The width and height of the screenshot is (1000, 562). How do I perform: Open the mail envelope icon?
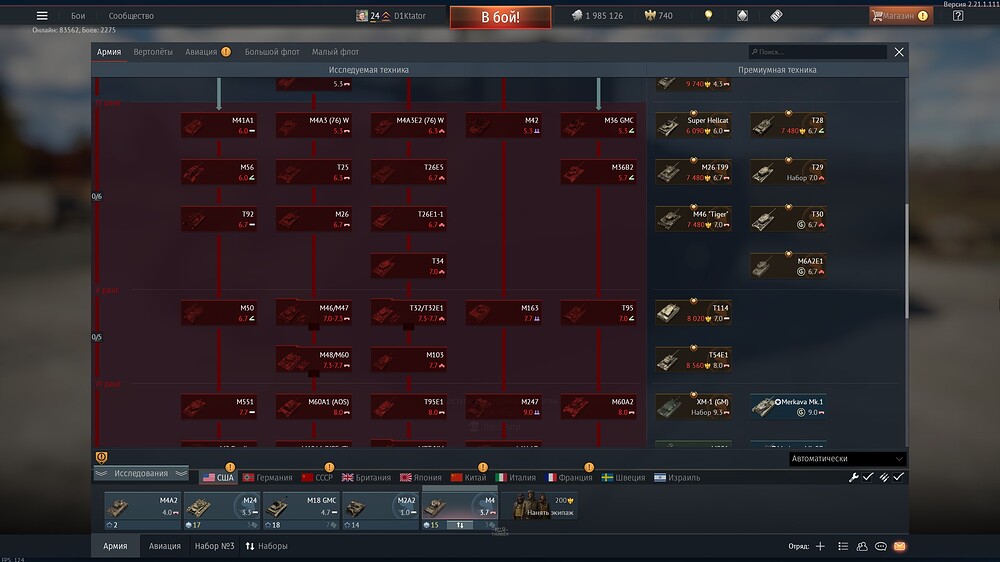click(x=899, y=546)
